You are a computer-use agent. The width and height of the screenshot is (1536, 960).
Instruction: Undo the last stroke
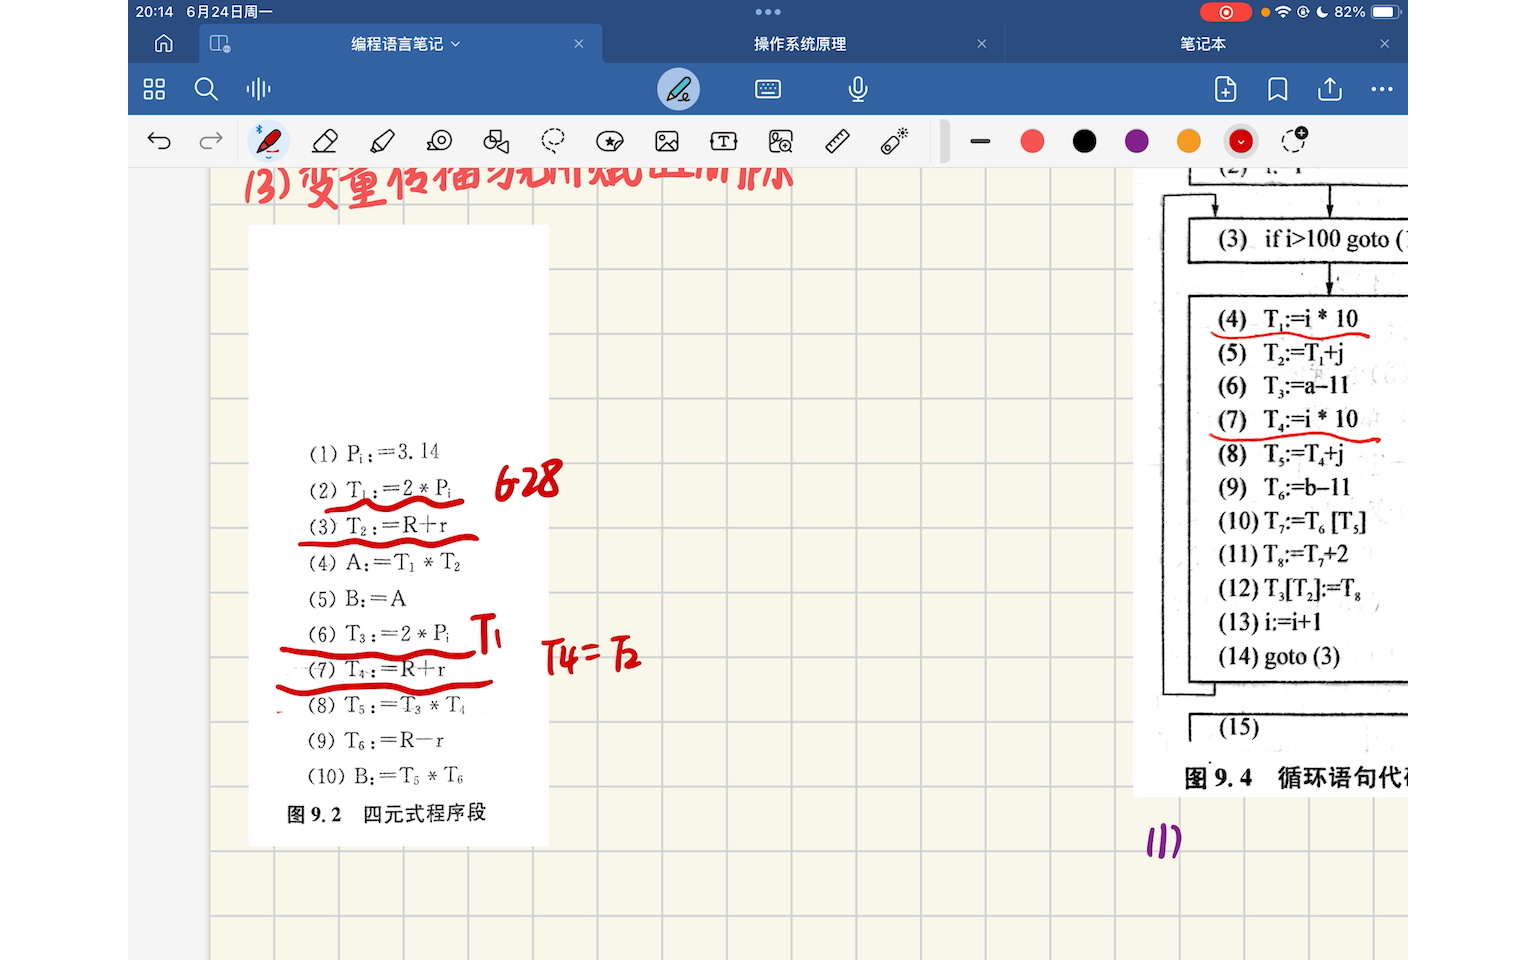tap(159, 141)
